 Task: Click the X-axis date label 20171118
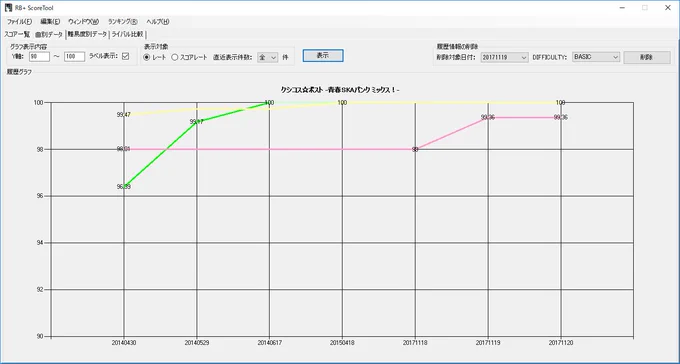[415, 343]
